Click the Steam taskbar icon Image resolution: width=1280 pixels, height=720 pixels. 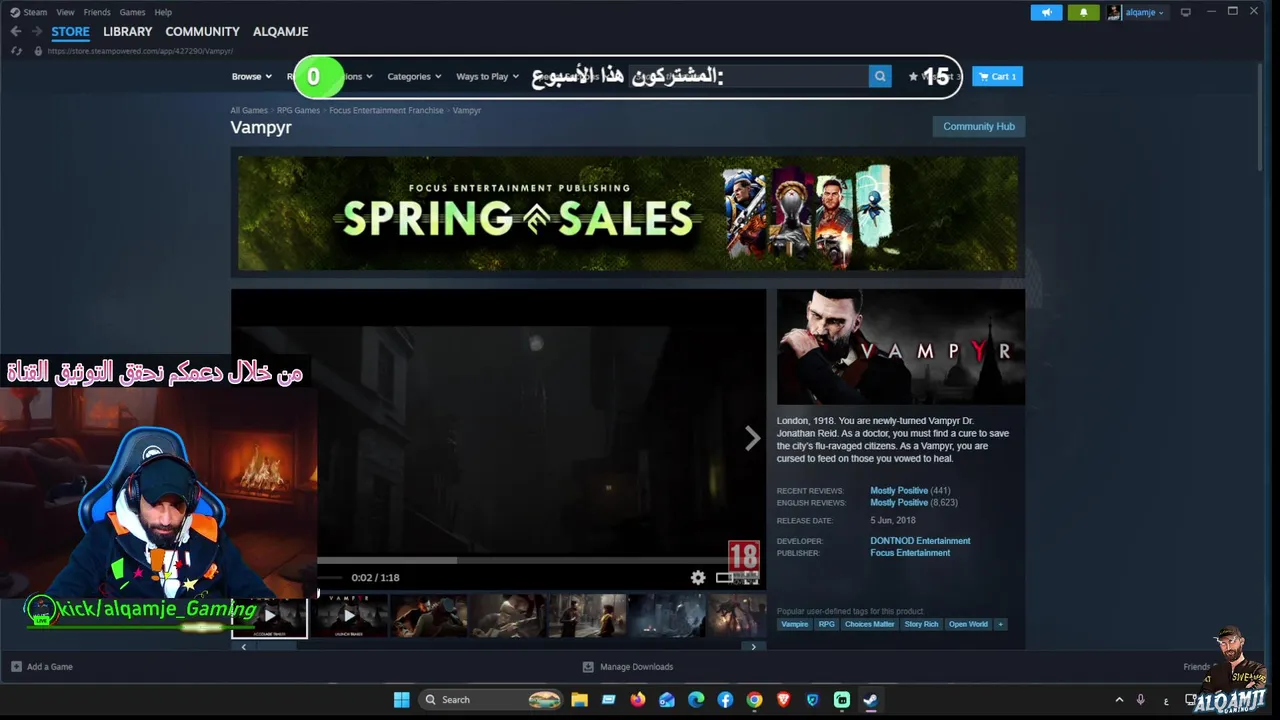pyautogui.click(x=870, y=700)
